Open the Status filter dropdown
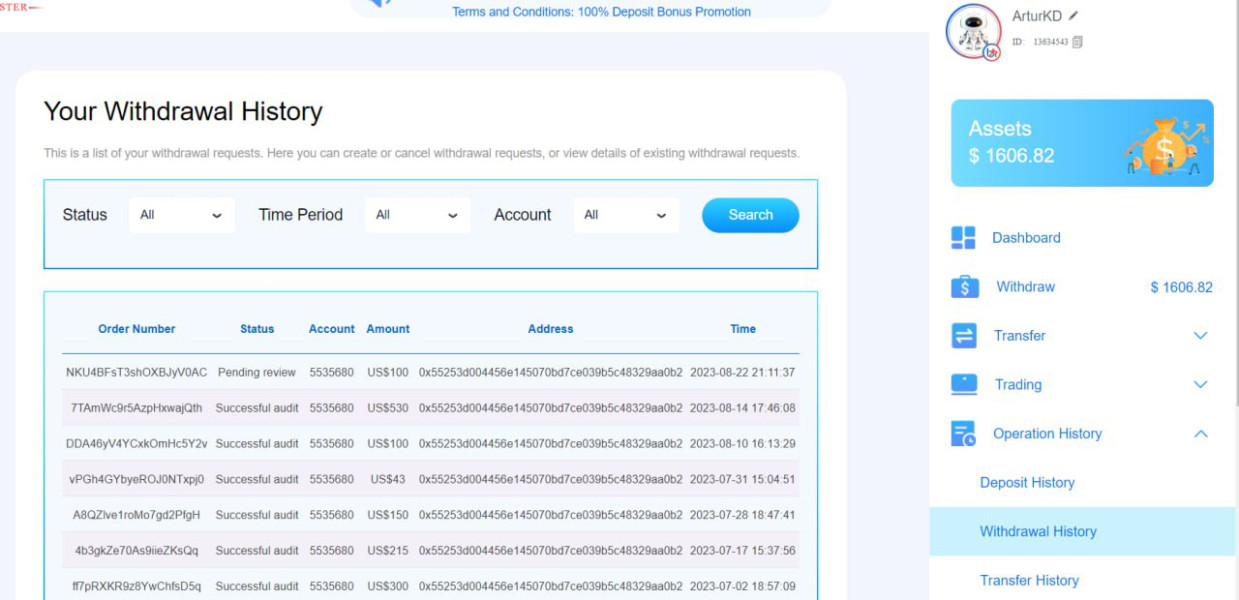This screenshot has height=600, width=1239. [x=181, y=215]
